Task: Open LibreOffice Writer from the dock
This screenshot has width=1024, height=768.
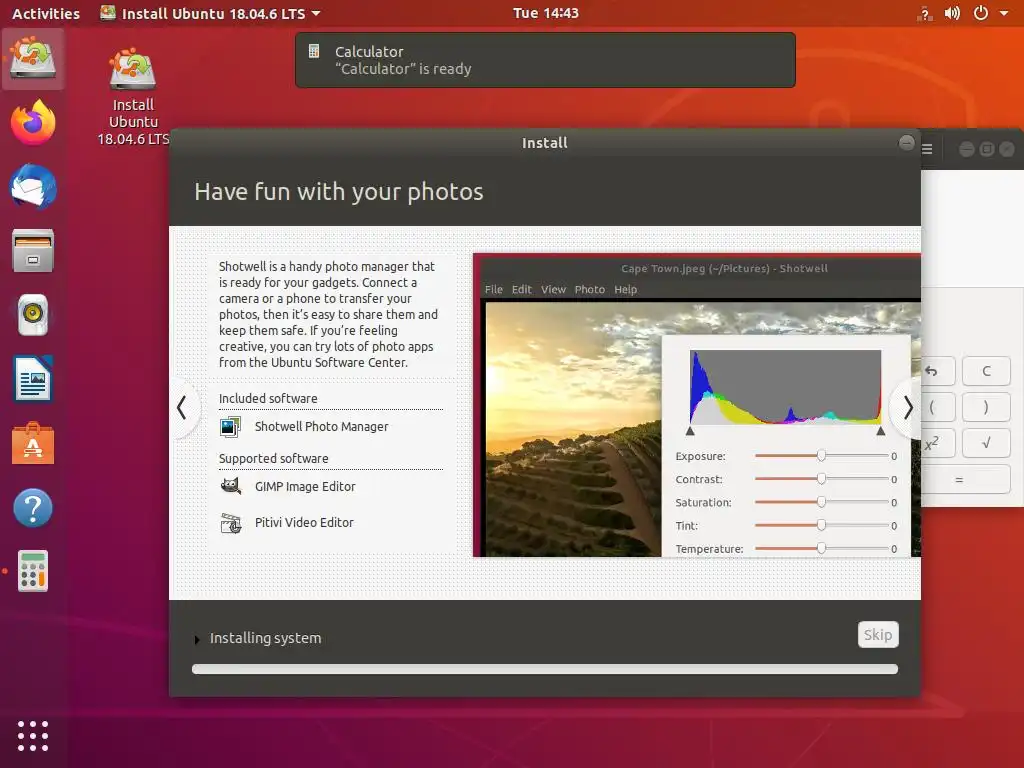Action: [x=33, y=379]
